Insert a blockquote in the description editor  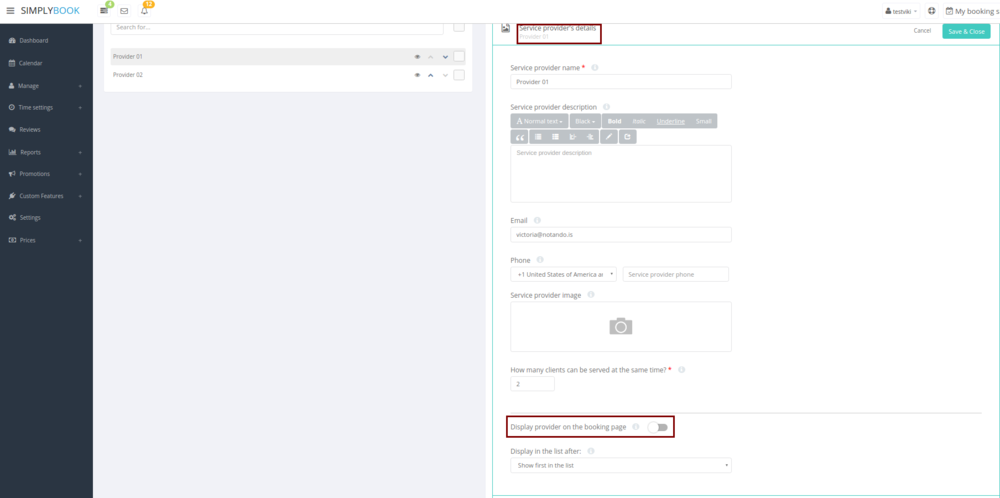coord(520,136)
